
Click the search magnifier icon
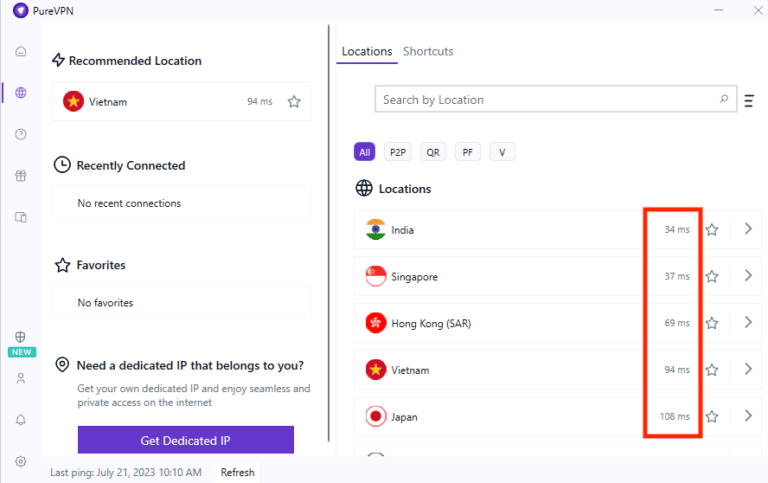click(724, 100)
